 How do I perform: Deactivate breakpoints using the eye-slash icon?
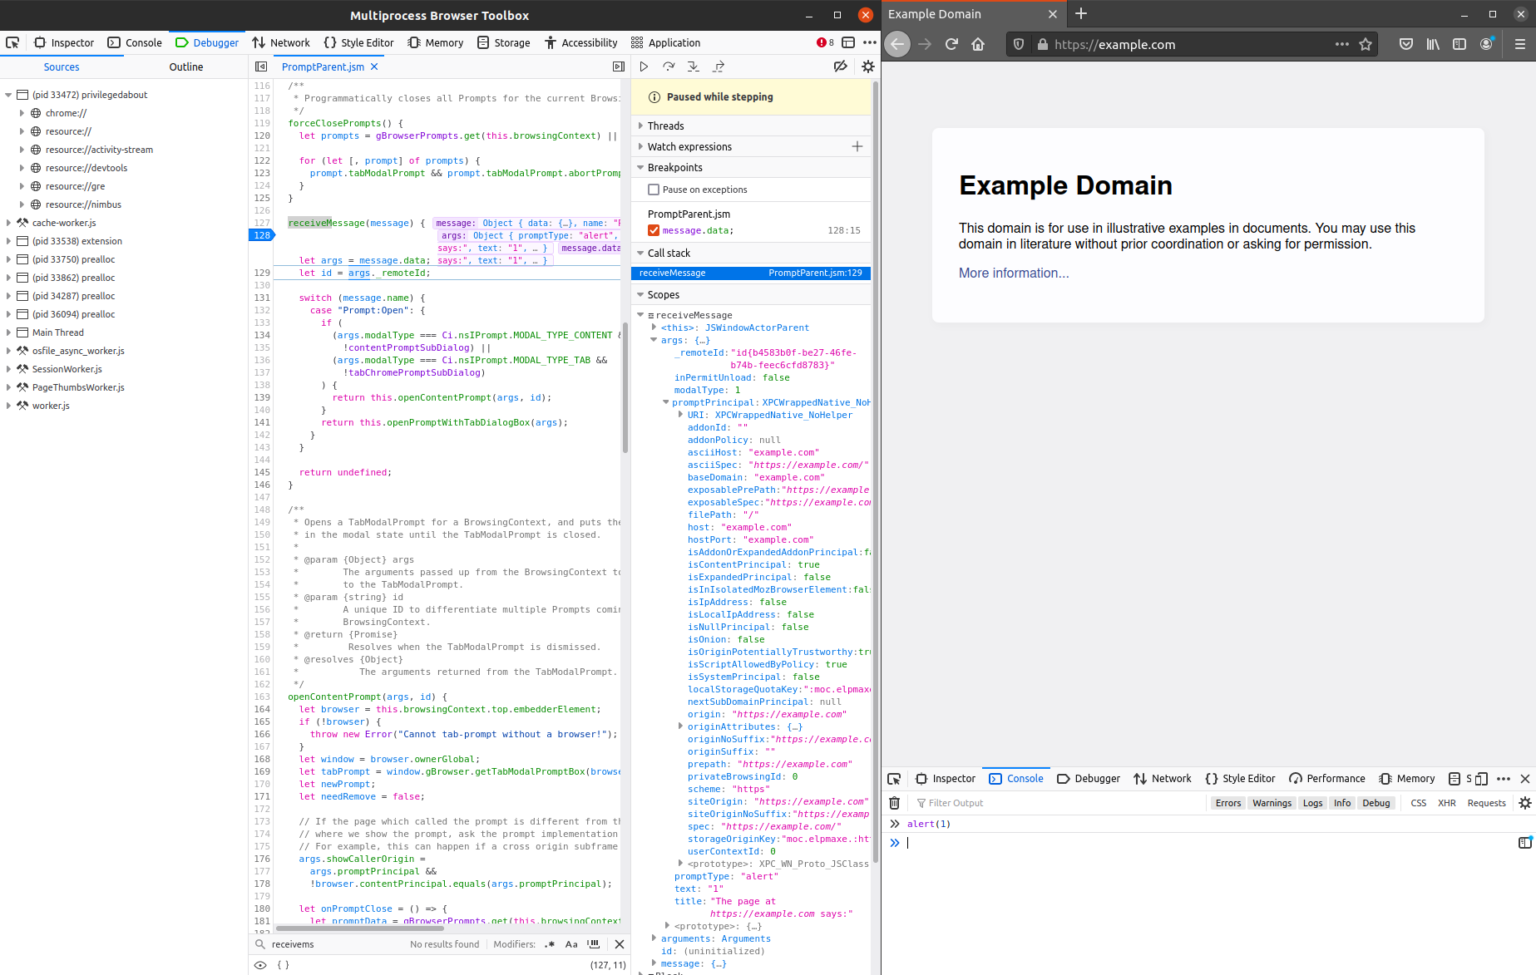click(841, 66)
